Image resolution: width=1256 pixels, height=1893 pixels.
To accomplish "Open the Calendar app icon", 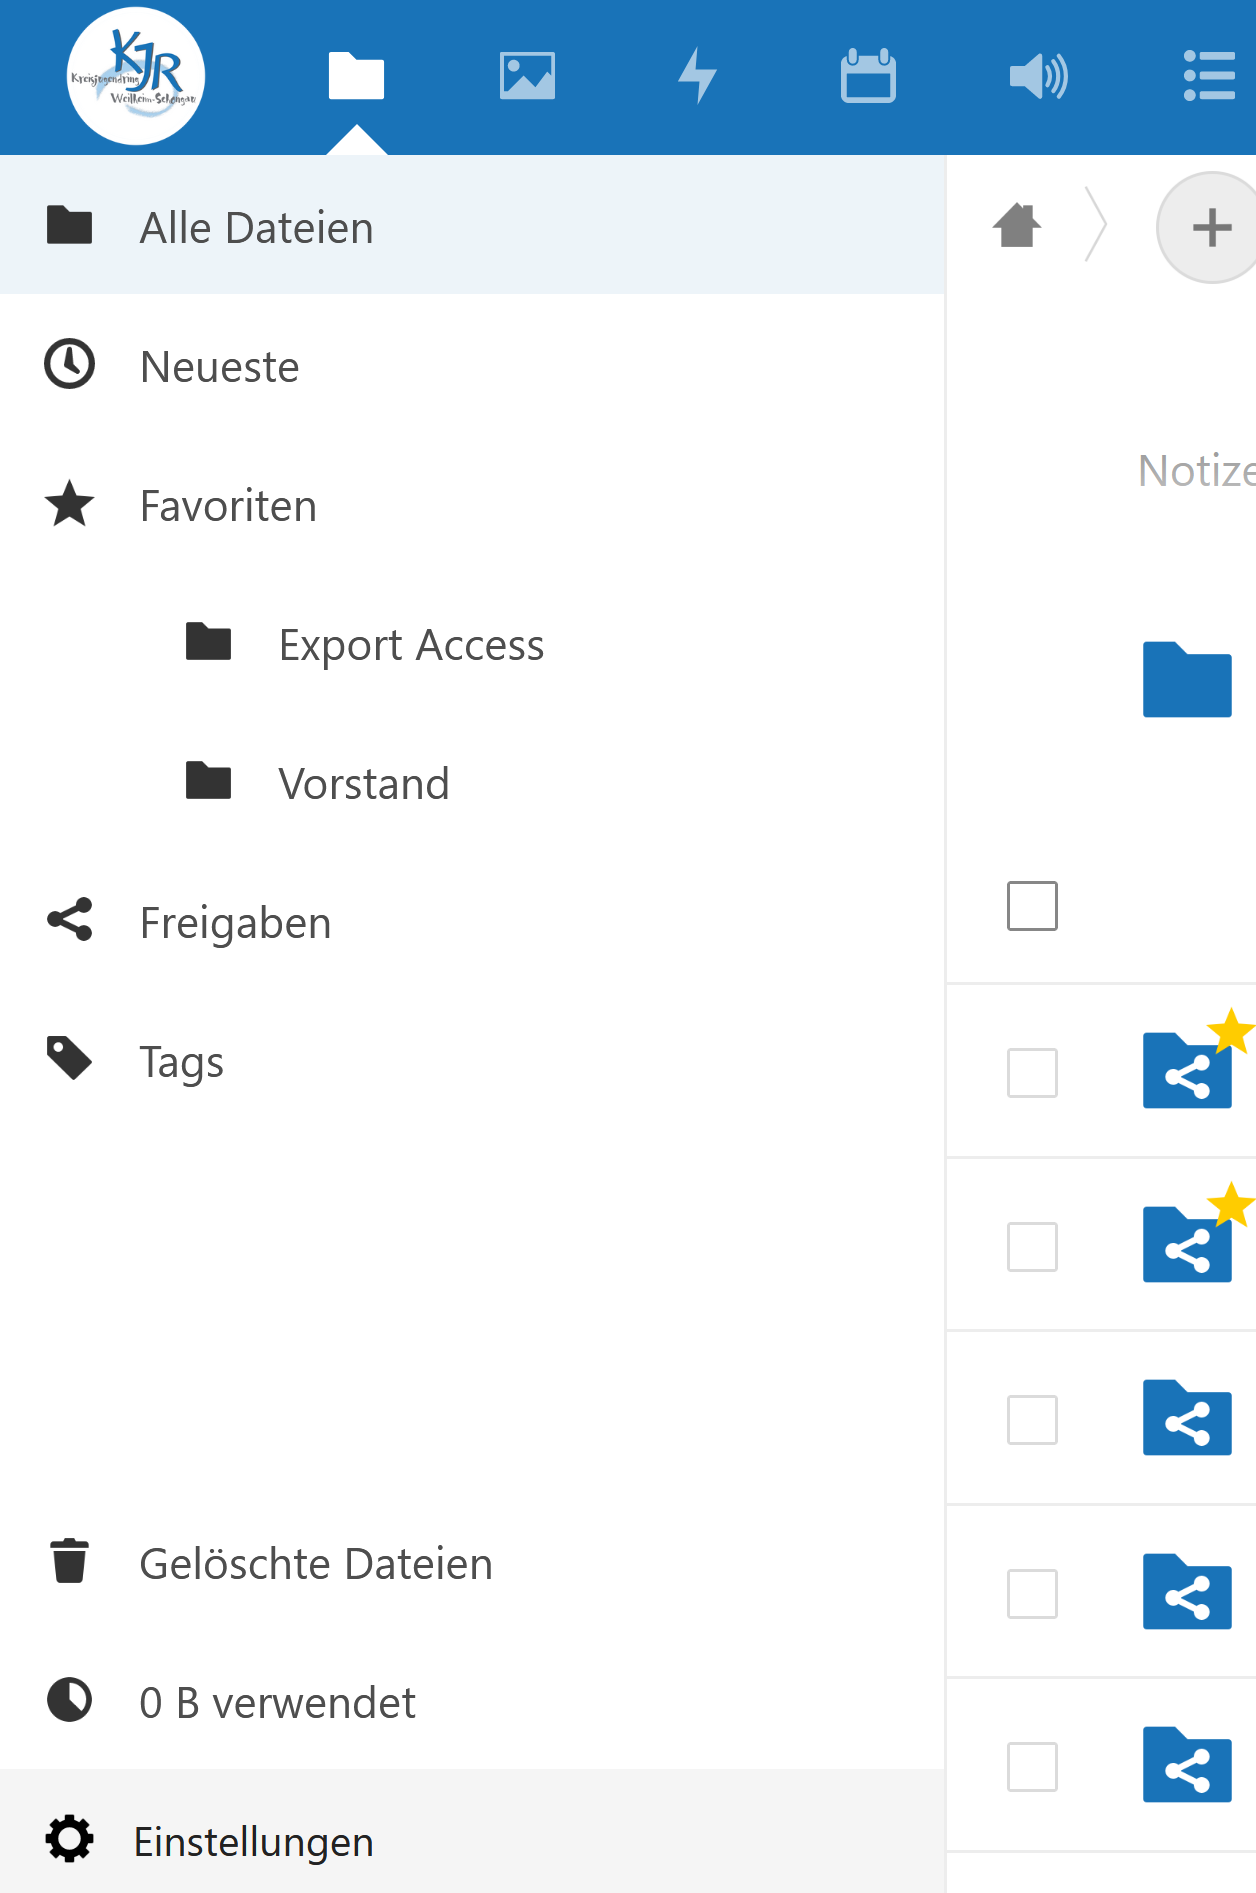I will point(868,76).
